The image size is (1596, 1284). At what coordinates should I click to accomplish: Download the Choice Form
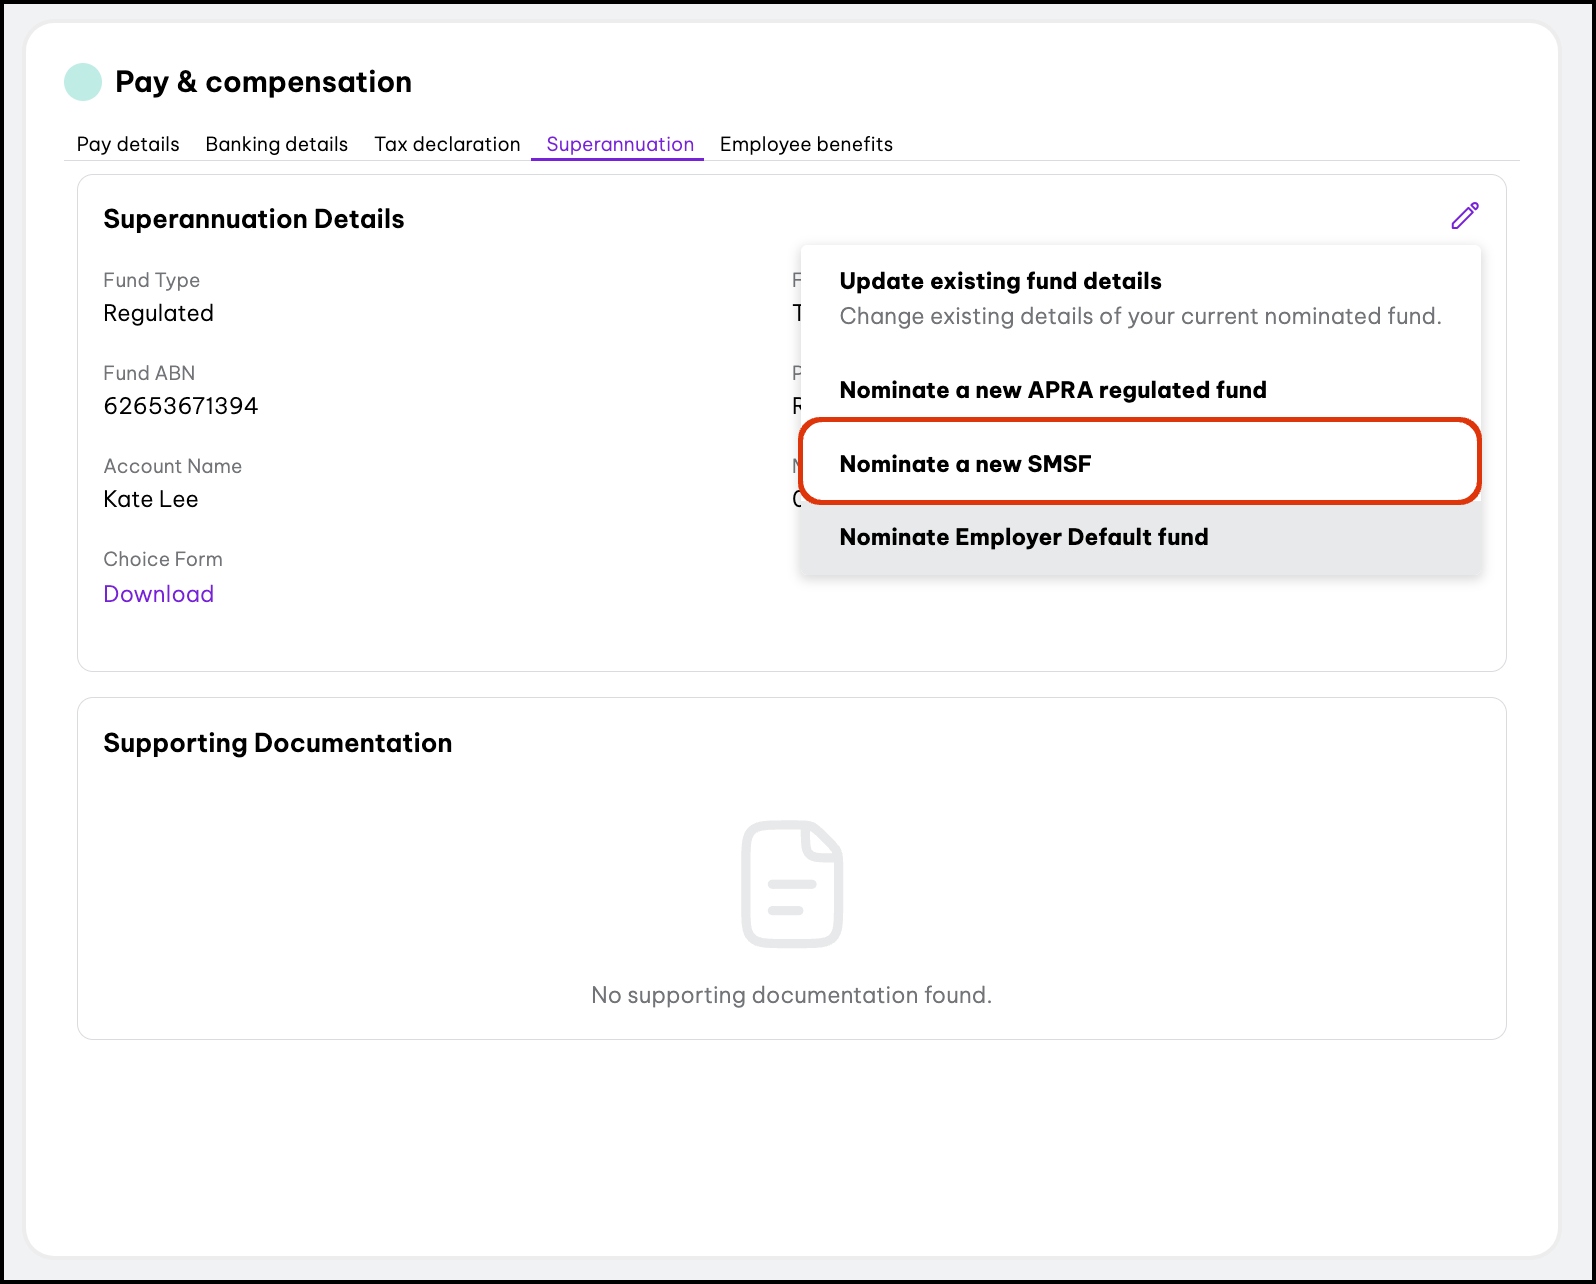click(x=158, y=594)
